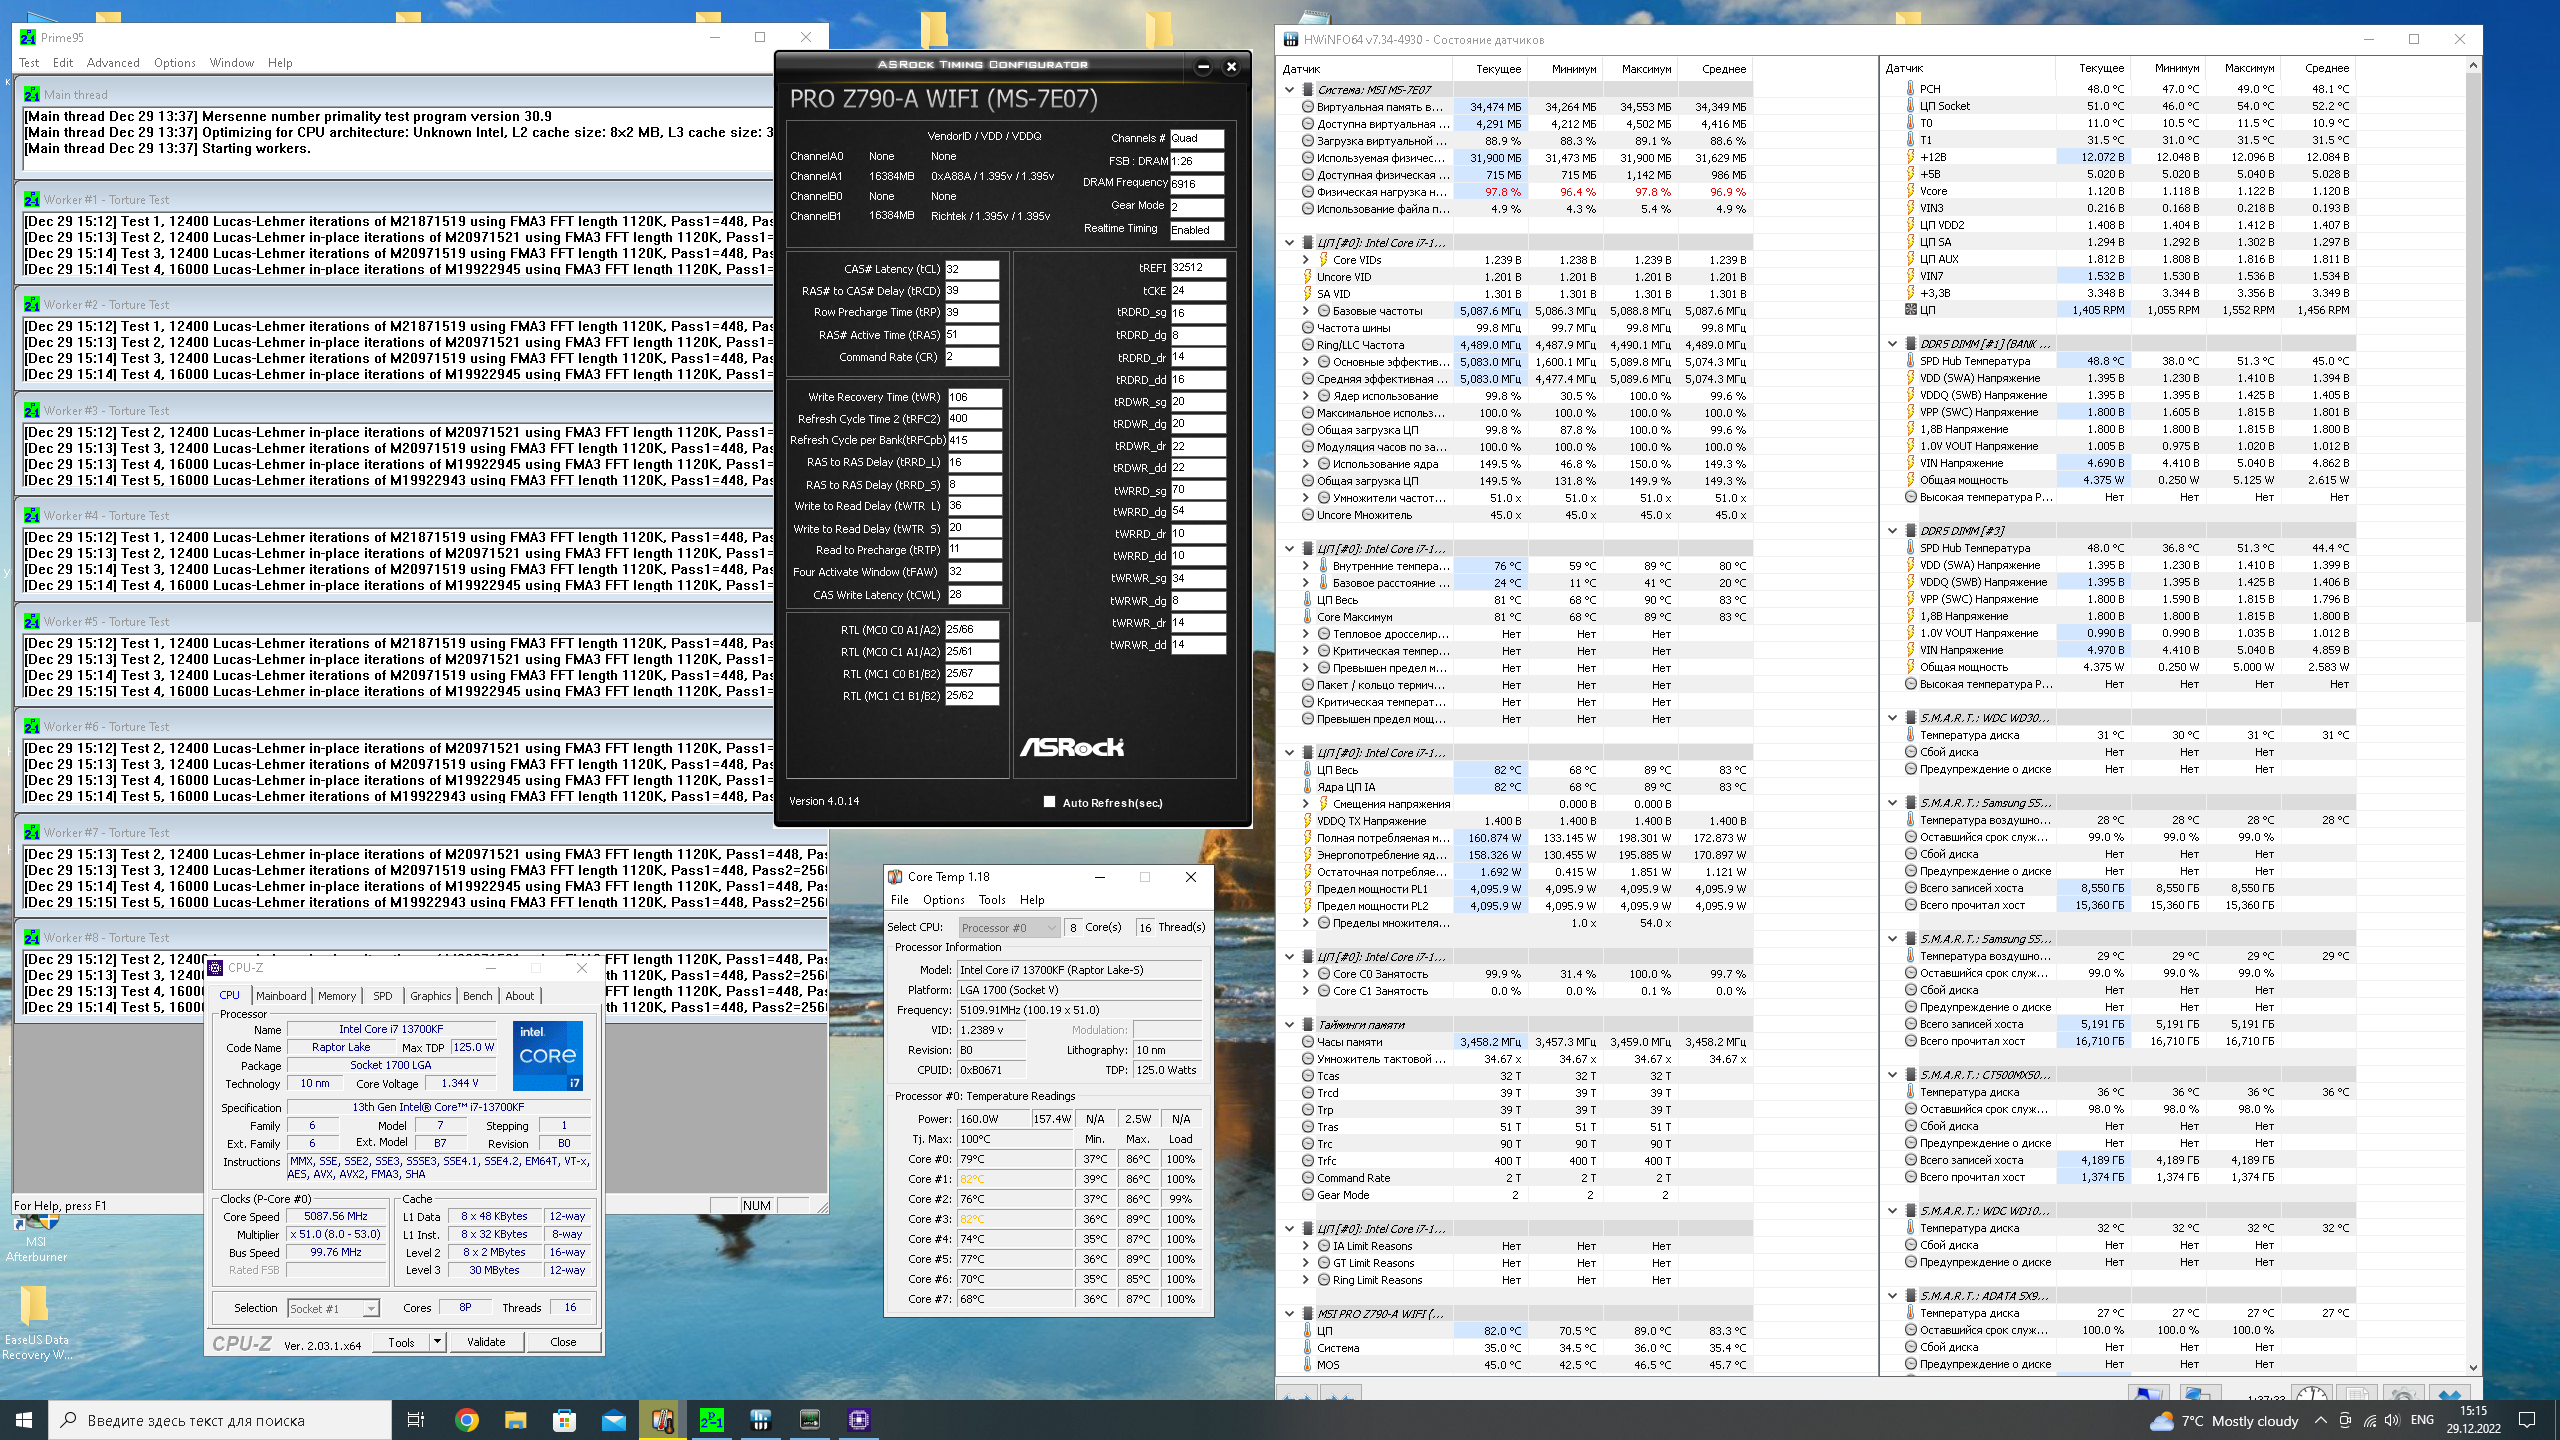The height and width of the screenshot is (1440, 2560).
Task: Enable Auto Refresh checkbox in Timing Configurator
Action: point(1049,802)
